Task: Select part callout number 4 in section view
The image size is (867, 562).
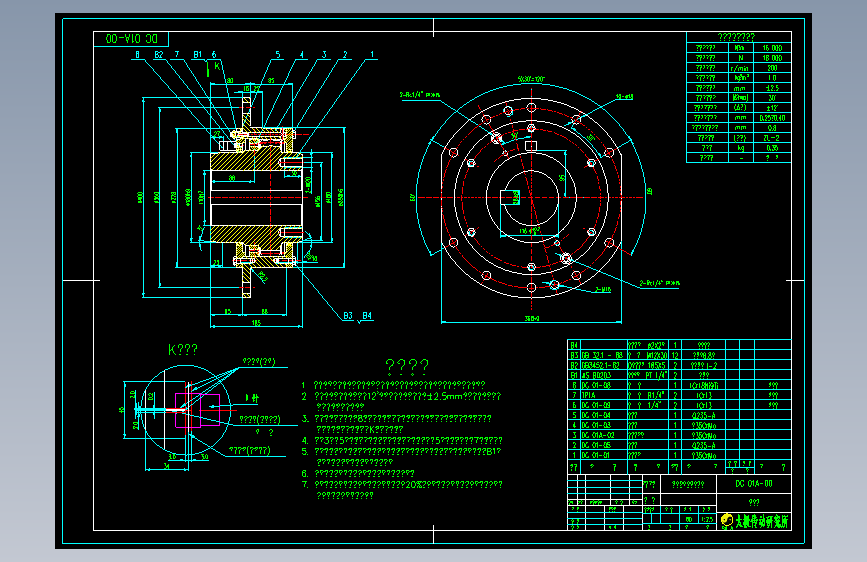Action: 301,55
